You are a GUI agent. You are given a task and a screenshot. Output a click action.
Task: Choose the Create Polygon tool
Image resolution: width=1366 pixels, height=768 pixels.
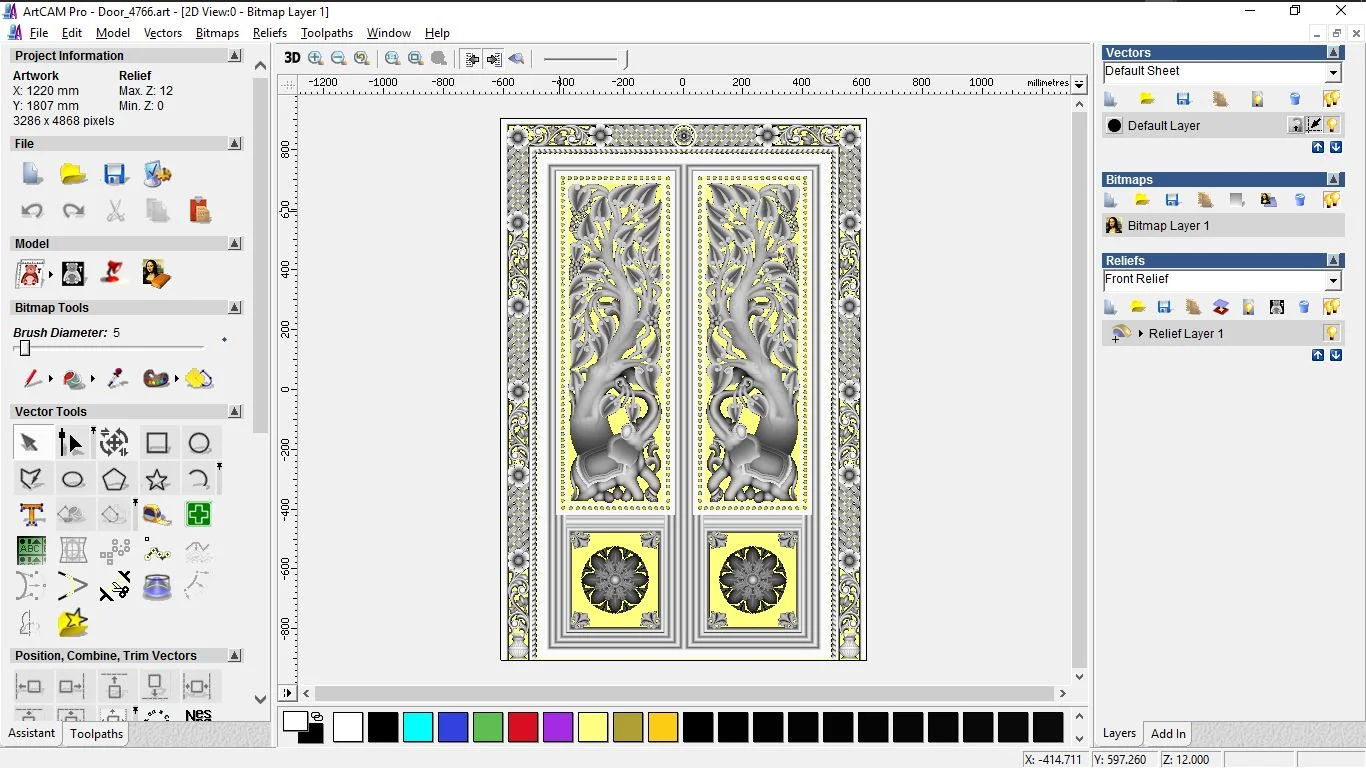(x=115, y=480)
